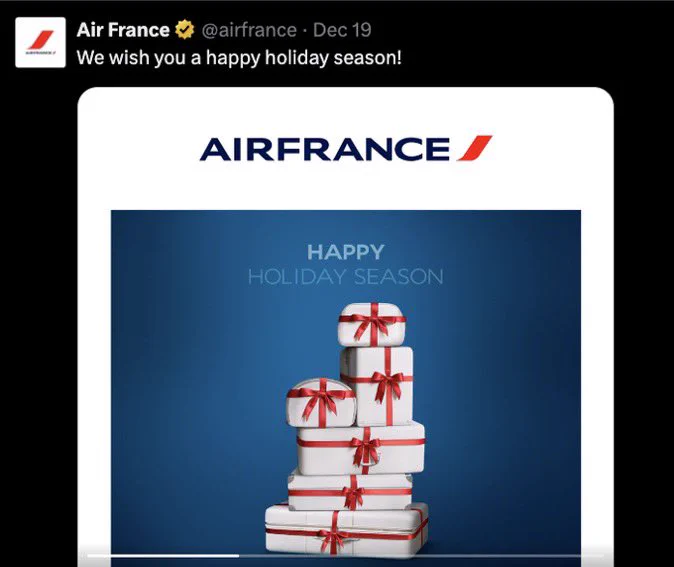Click the unplayed part of video progress bar
The height and width of the screenshot is (567, 674).
coord(421,556)
